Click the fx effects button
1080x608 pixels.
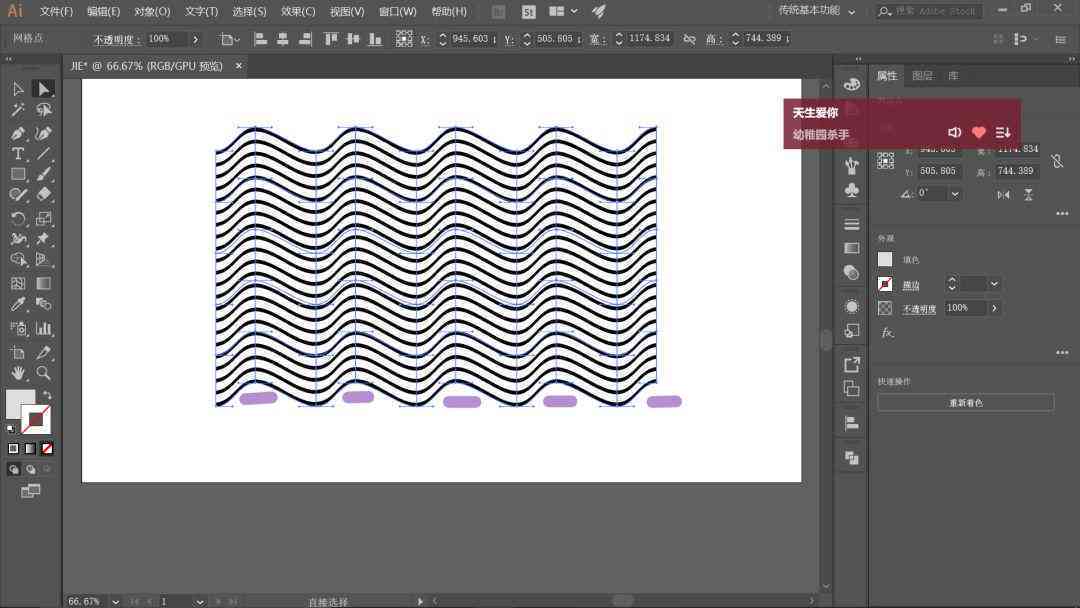pos(887,333)
